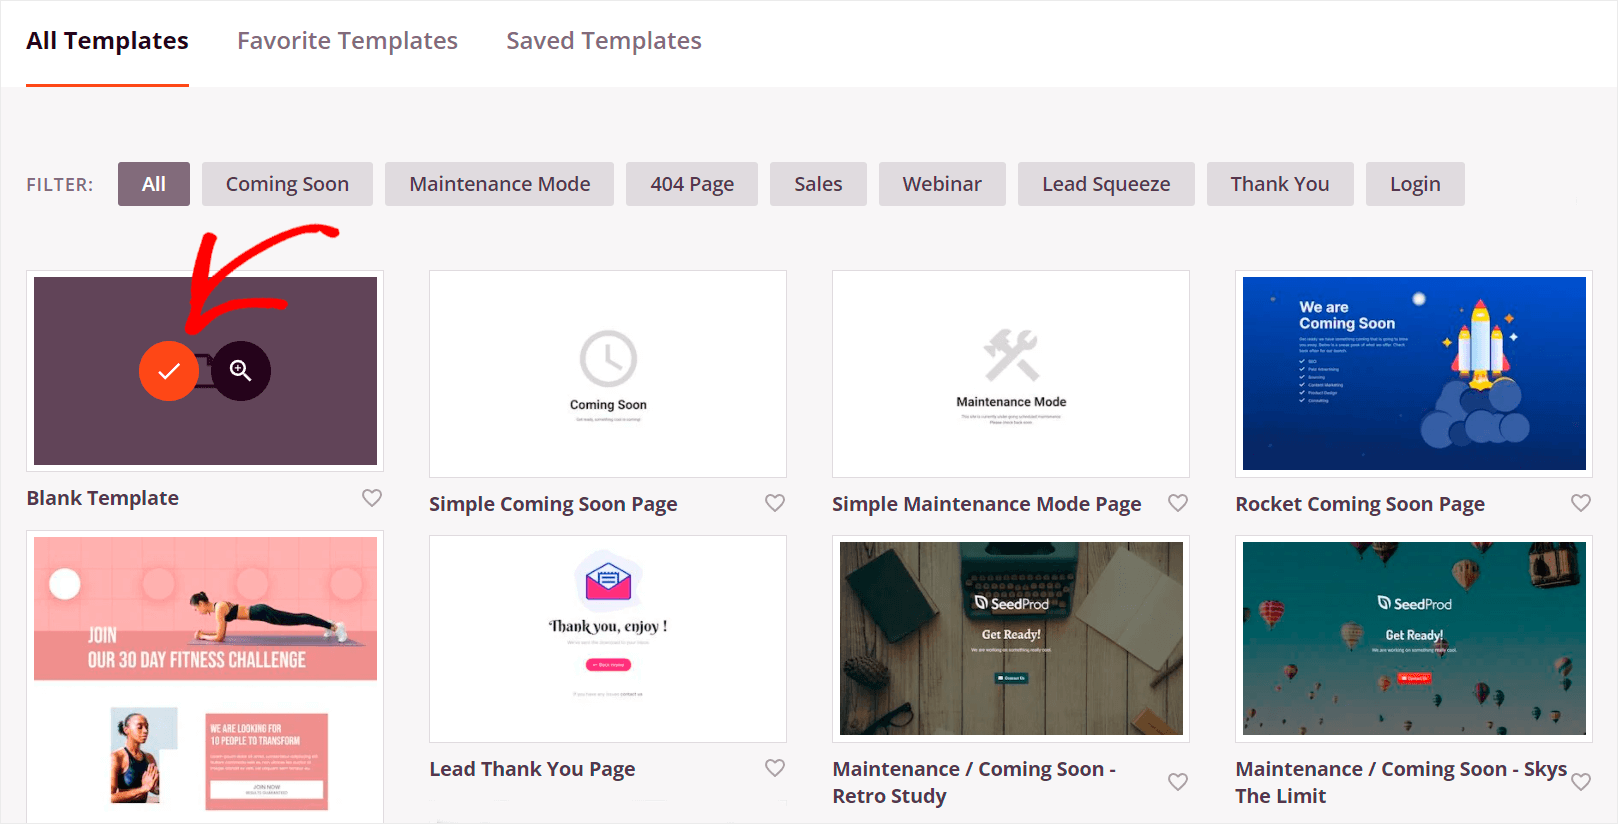The width and height of the screenshot is (1618, 824).
Task: Favorite the Simple Coming Soon Page heart
Action: tap(775, 503)
